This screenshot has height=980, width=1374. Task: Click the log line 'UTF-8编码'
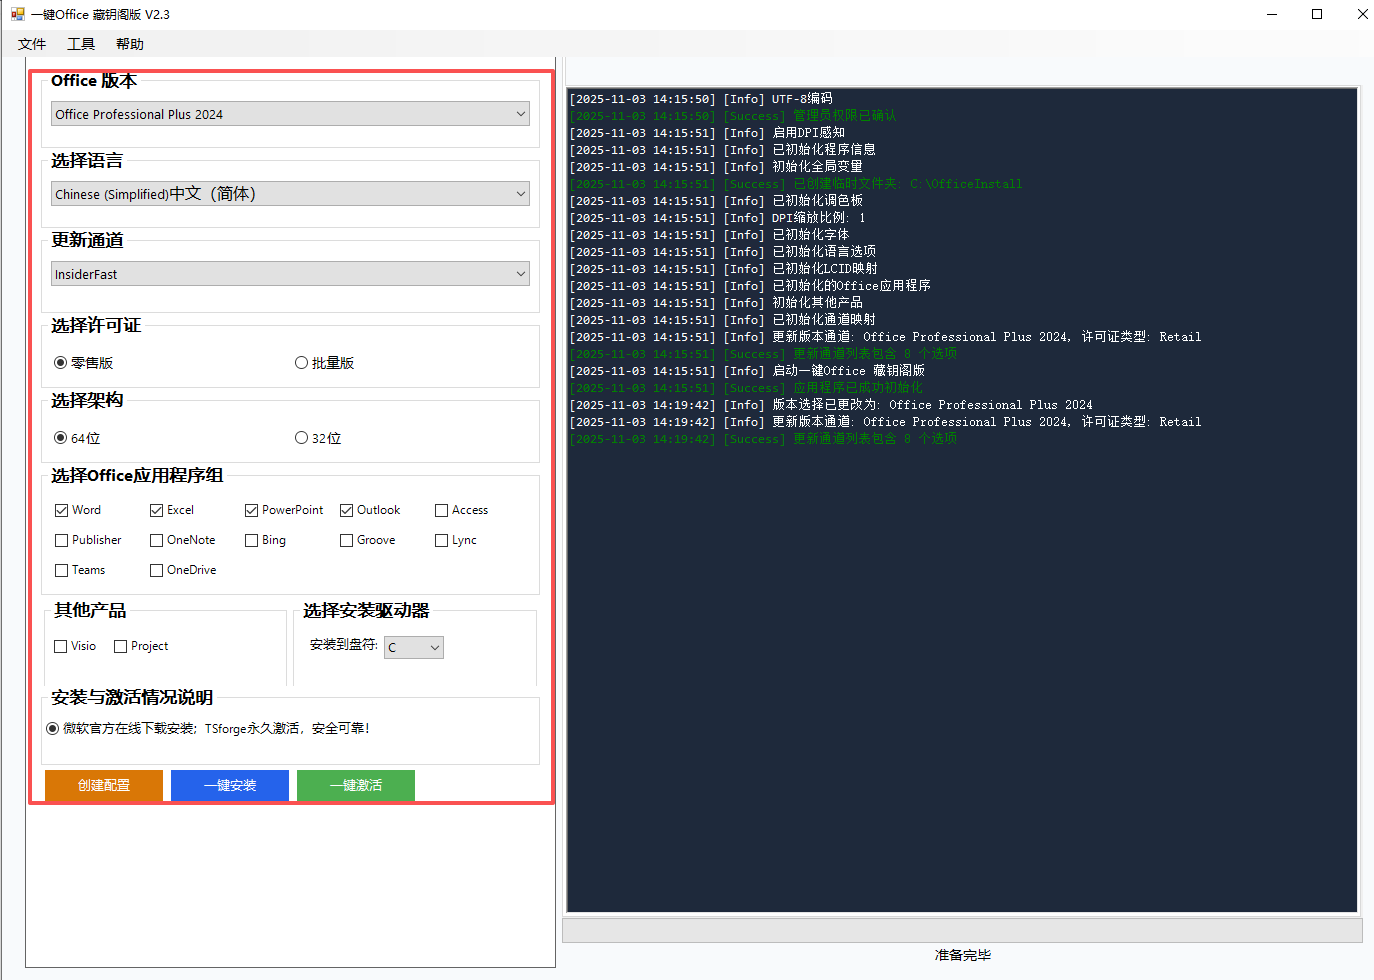click(701, 99)
